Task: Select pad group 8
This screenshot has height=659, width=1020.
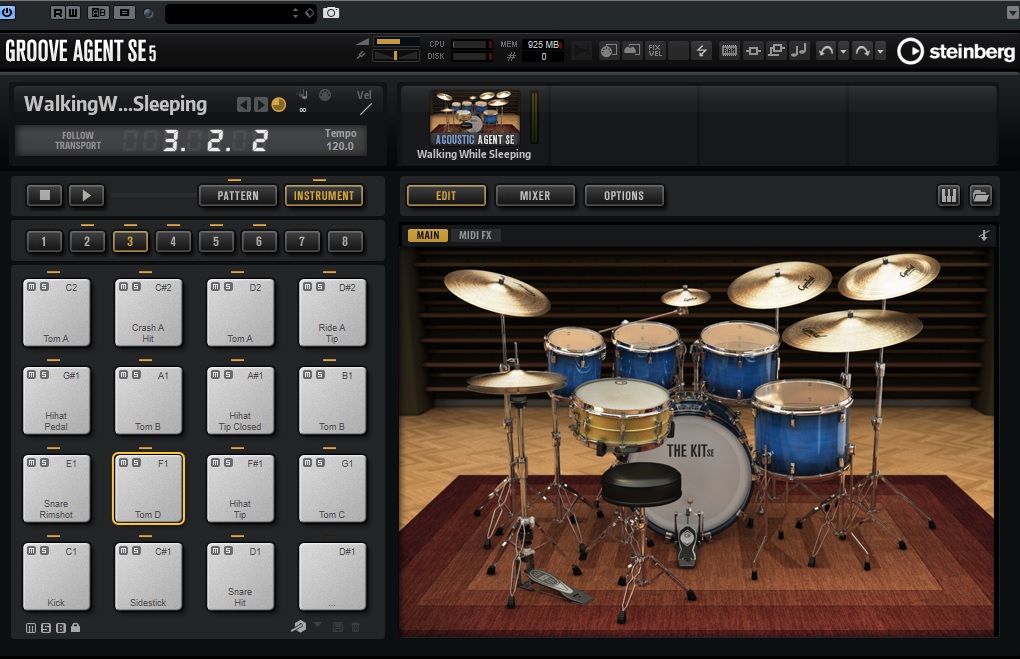Action: pos(345,241)
